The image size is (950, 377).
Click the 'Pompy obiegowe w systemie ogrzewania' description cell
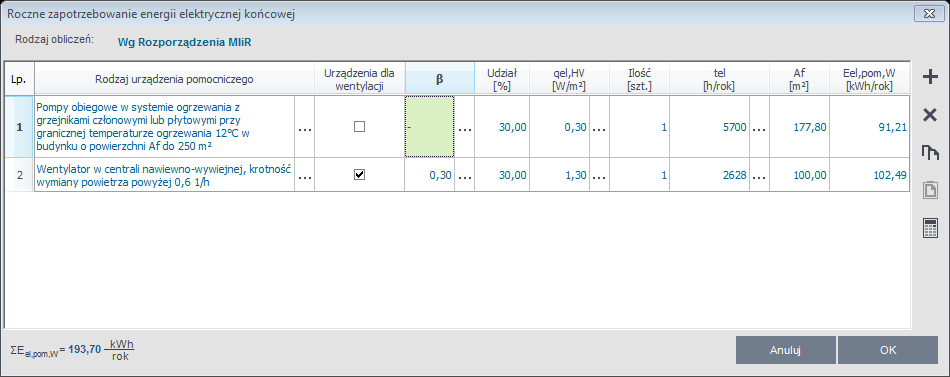click(164, 127)
